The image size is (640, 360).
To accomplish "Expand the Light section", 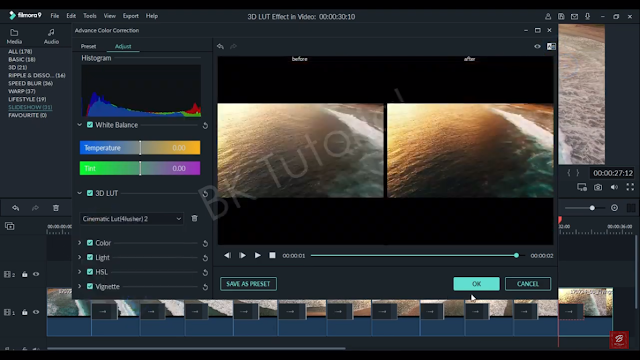I will tap(80, 258).
